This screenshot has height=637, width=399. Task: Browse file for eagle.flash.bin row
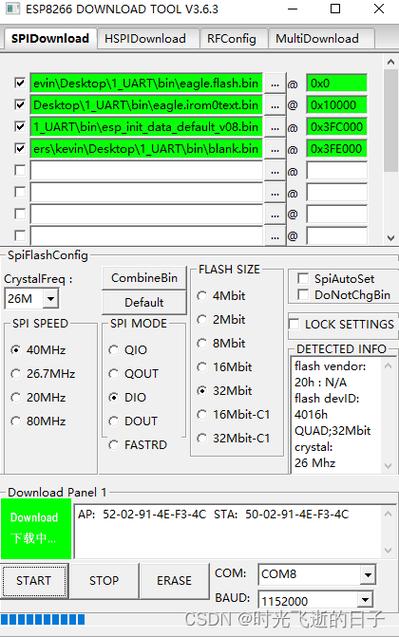coord(275,84)
